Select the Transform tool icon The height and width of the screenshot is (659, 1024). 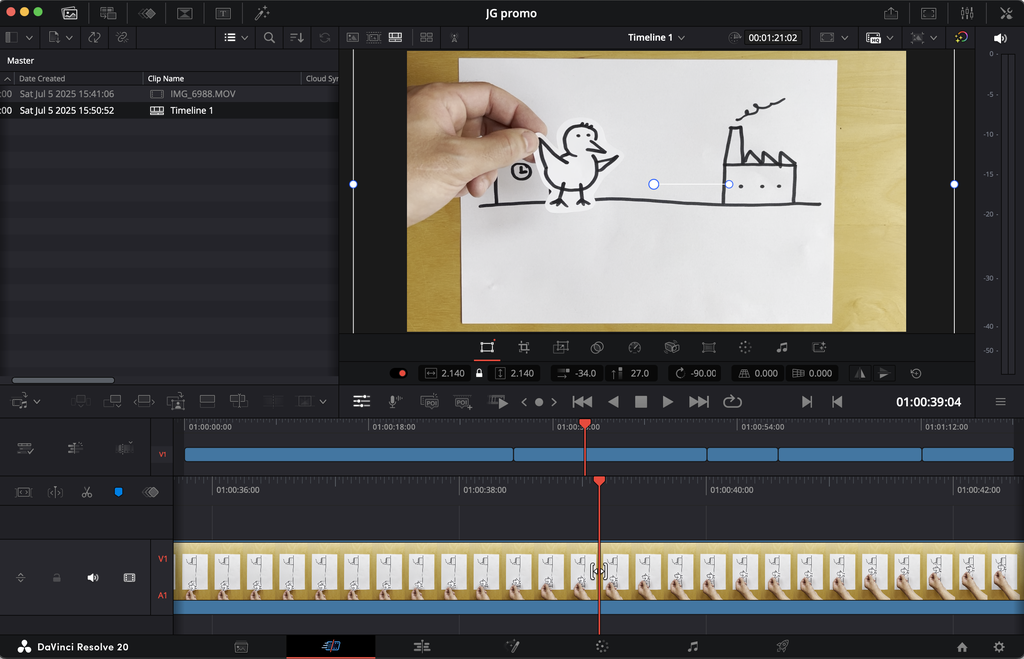click(x=487, y=347)
